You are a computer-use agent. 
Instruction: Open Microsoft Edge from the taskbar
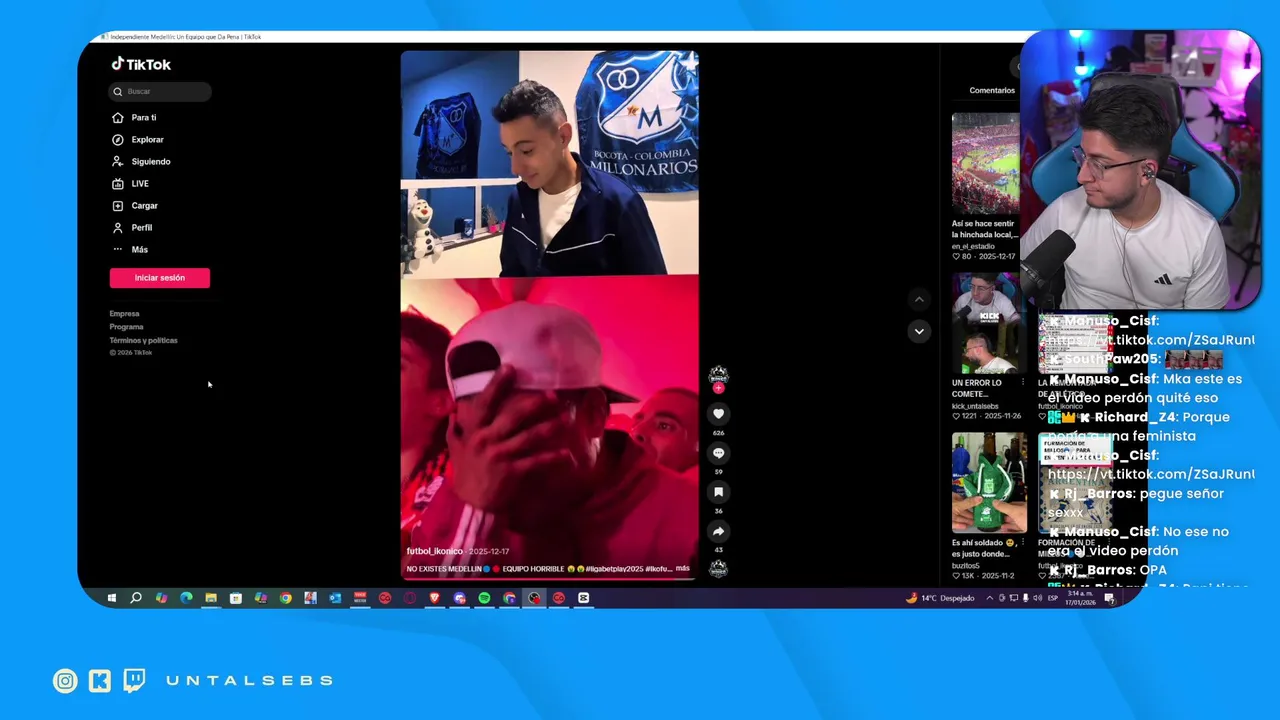click(x=186, y=598)
